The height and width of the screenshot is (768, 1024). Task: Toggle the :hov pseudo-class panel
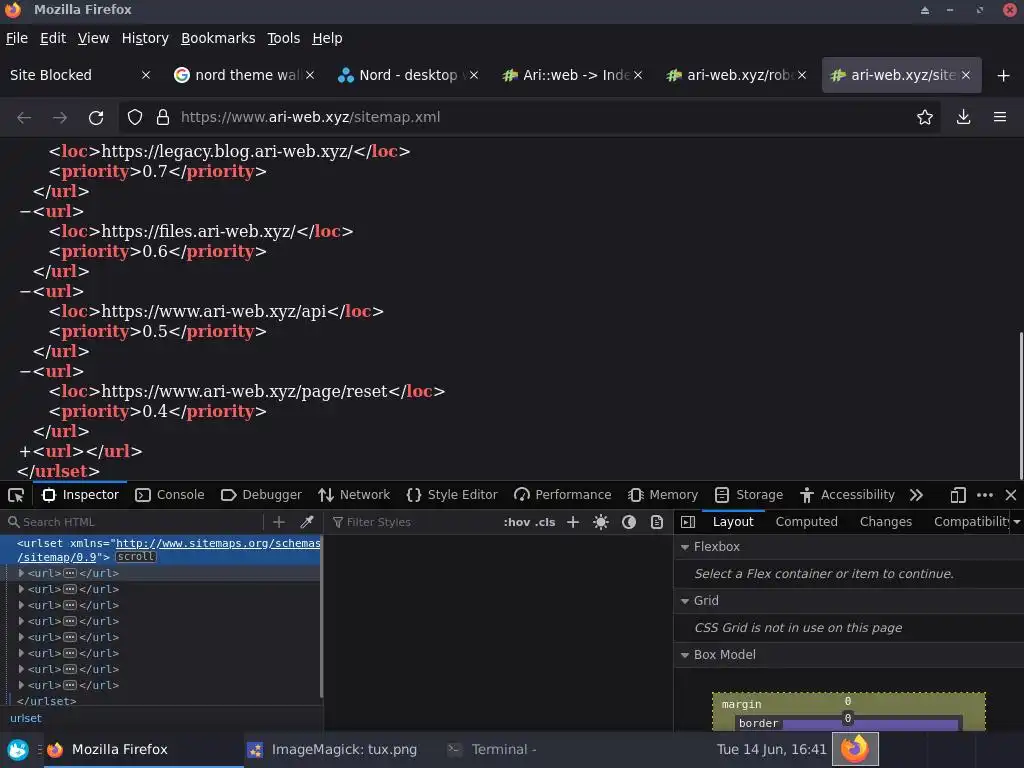(x=517, y=522)
